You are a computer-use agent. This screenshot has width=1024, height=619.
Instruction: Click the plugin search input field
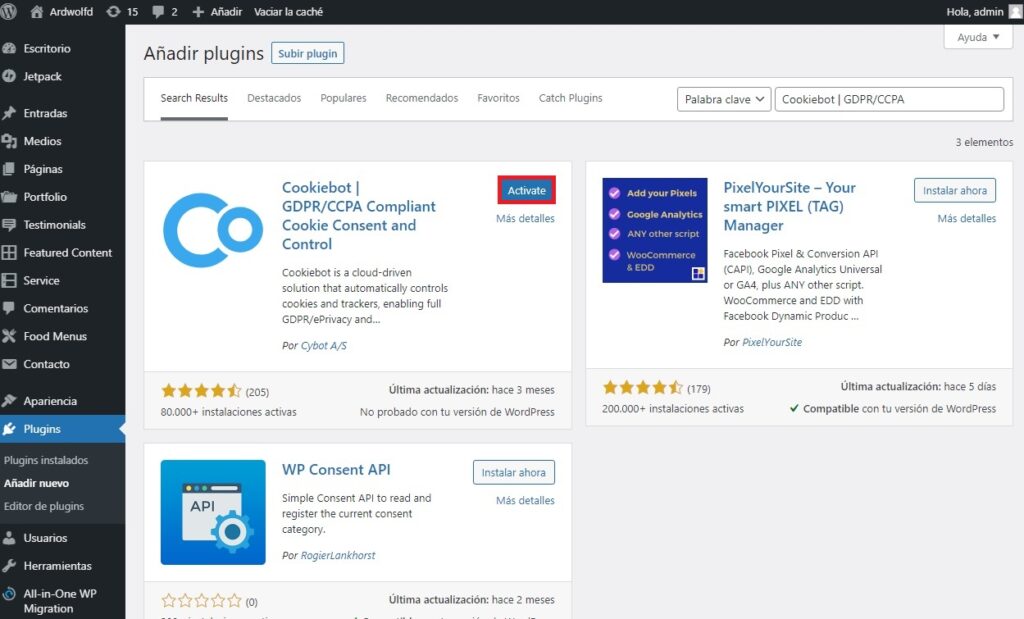889,99
